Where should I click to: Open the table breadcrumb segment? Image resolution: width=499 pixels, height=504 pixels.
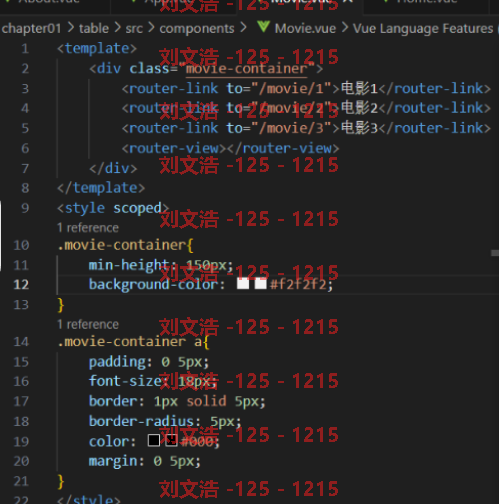(94, 28)
